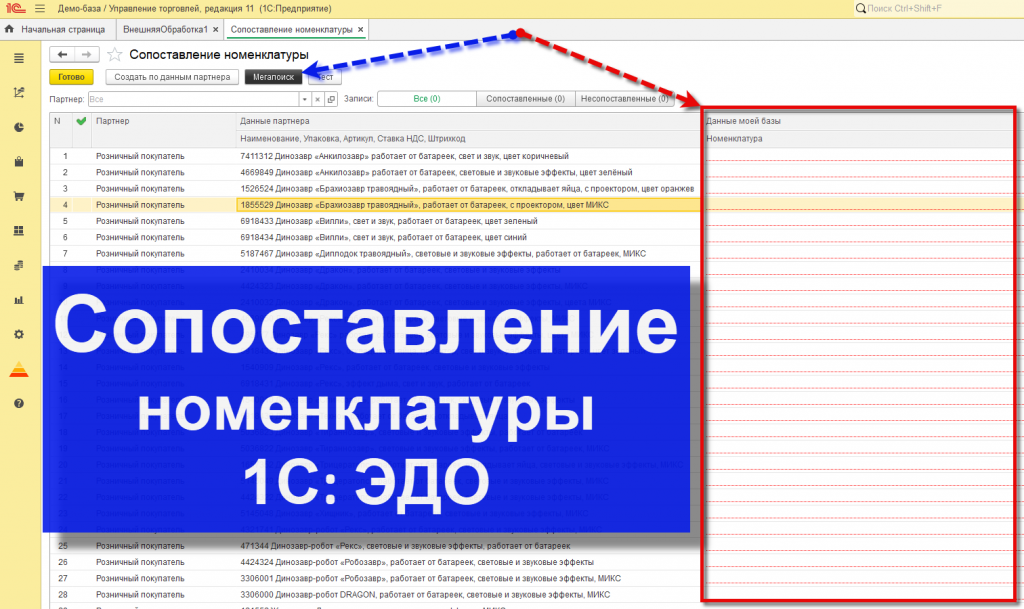The image size is (1024, 609).
Task: Click row number 5 cell
Action: coord(65,221)
